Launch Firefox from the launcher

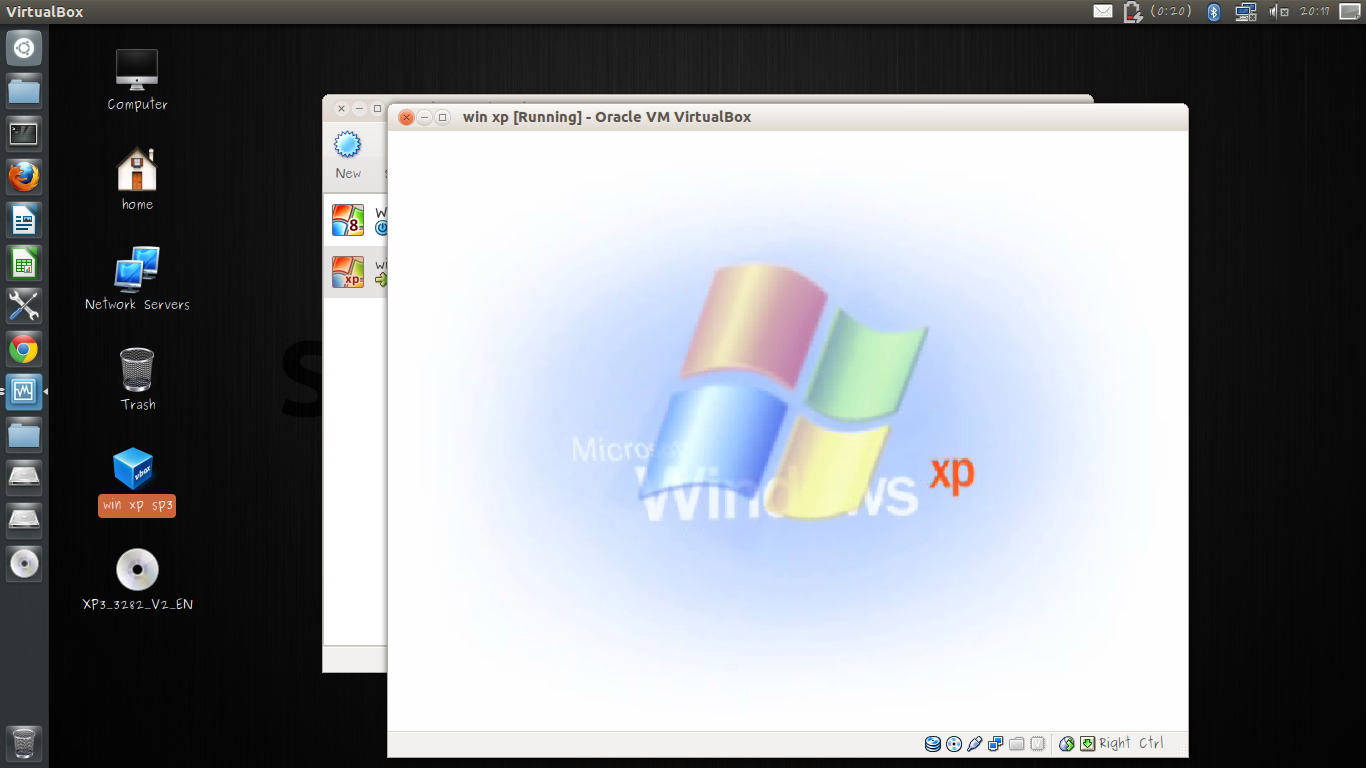[x=23, y=176]
